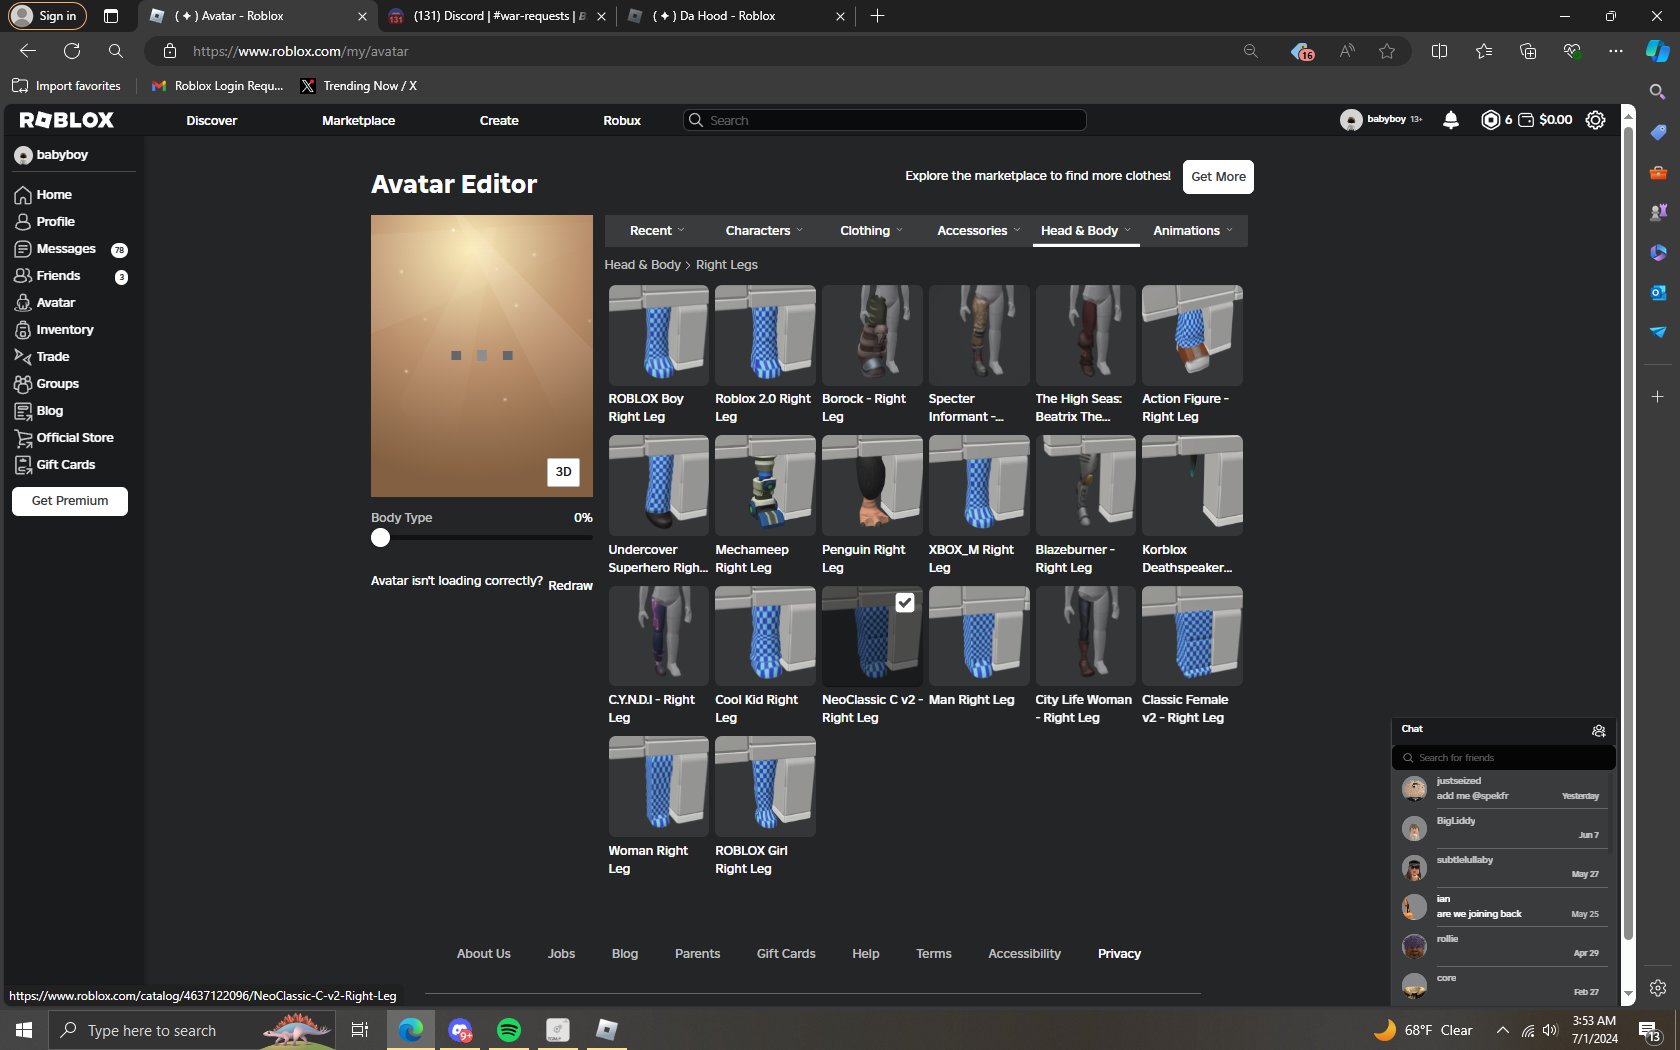Open chat with justseized

click(x=1503, y=789)
